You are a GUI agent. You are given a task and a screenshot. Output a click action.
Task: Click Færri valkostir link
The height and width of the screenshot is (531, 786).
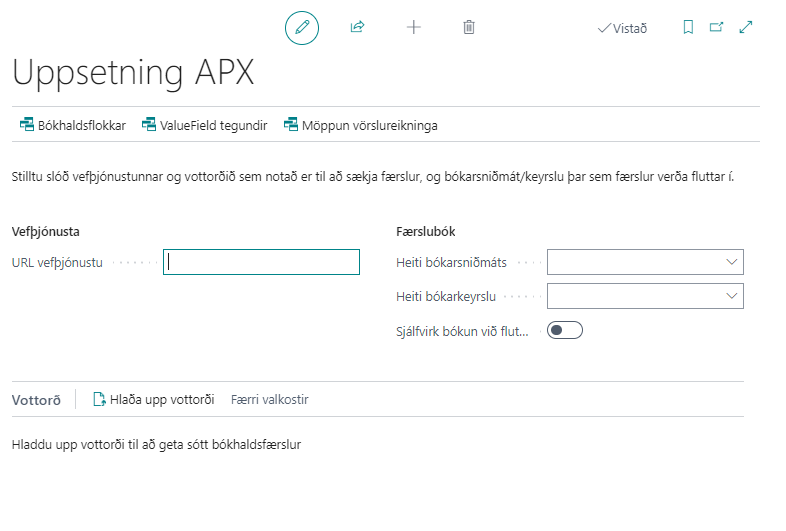(x=269, y=400)
